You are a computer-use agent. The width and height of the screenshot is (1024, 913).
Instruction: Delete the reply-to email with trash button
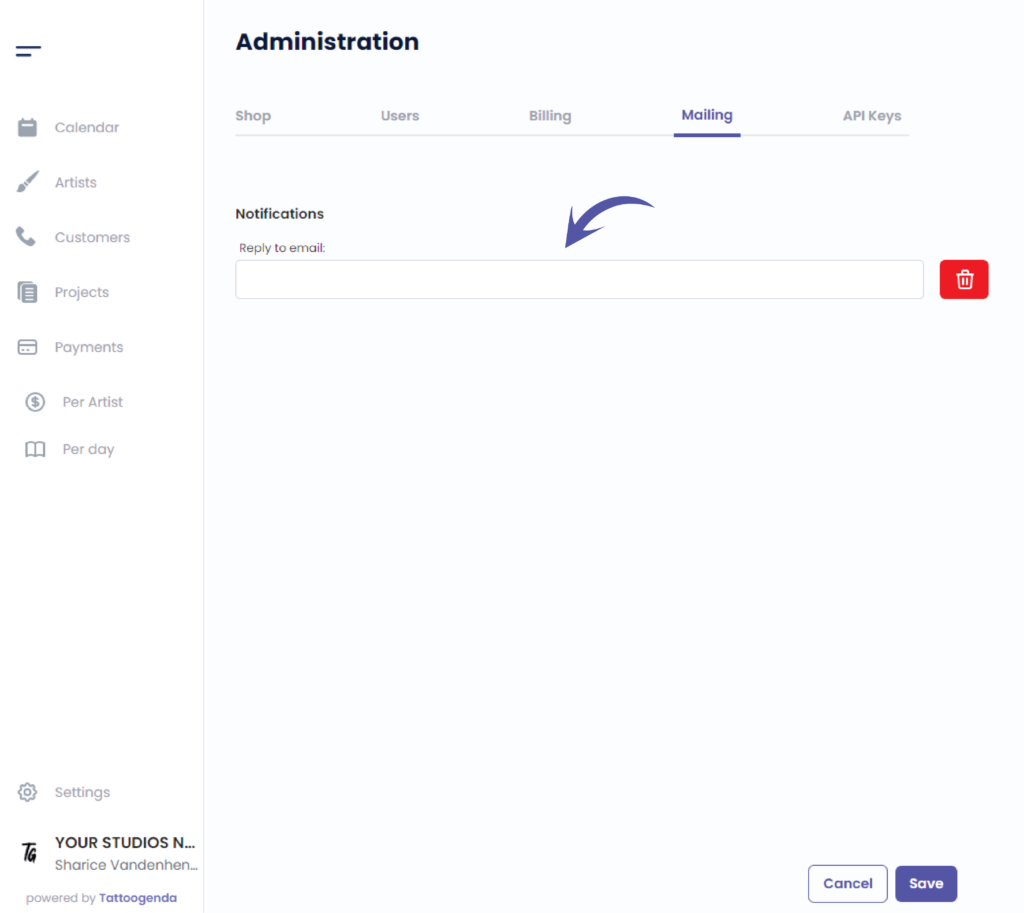click(x=964, y=280)
